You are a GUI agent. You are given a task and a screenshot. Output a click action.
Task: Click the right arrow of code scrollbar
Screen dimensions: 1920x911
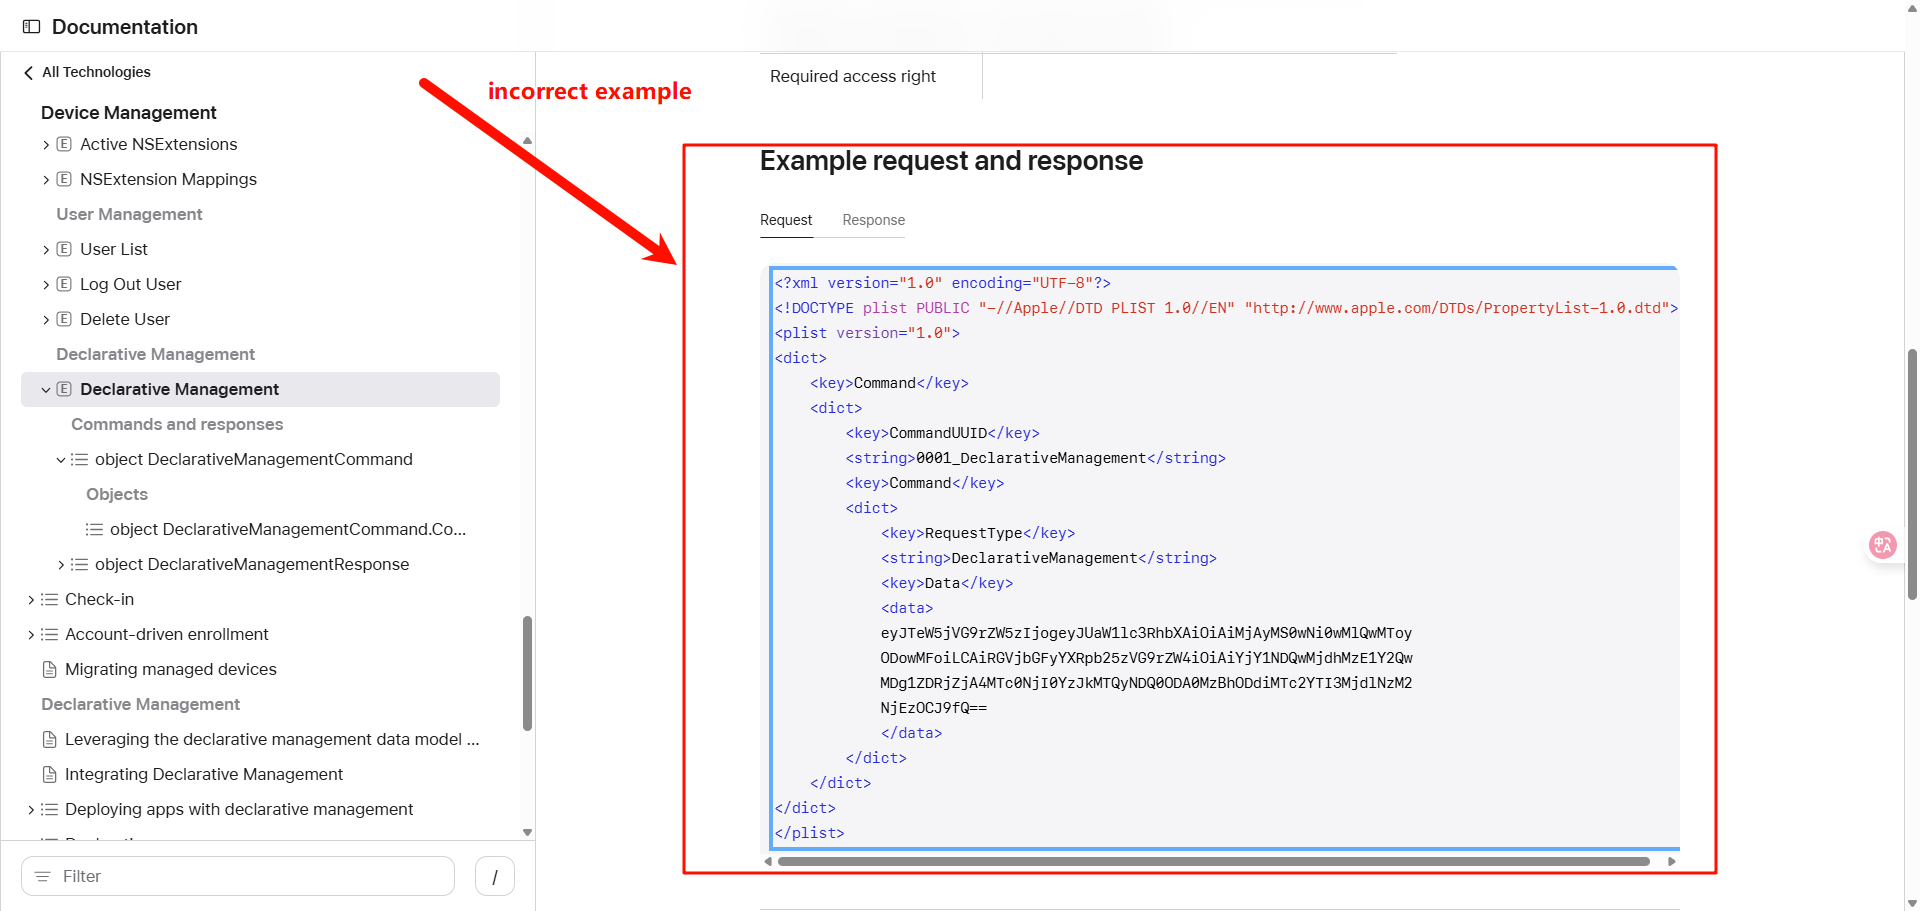tap(1671, 861)
